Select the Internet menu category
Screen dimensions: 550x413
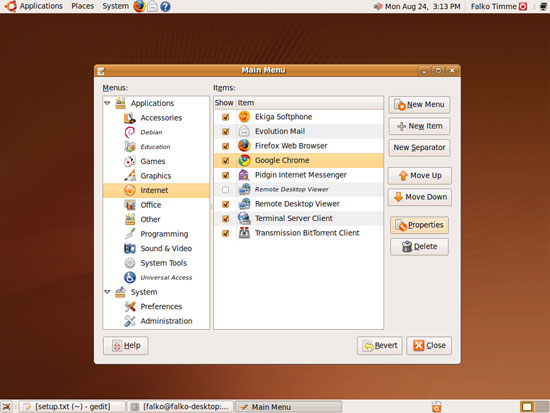[x=156, y=191]
